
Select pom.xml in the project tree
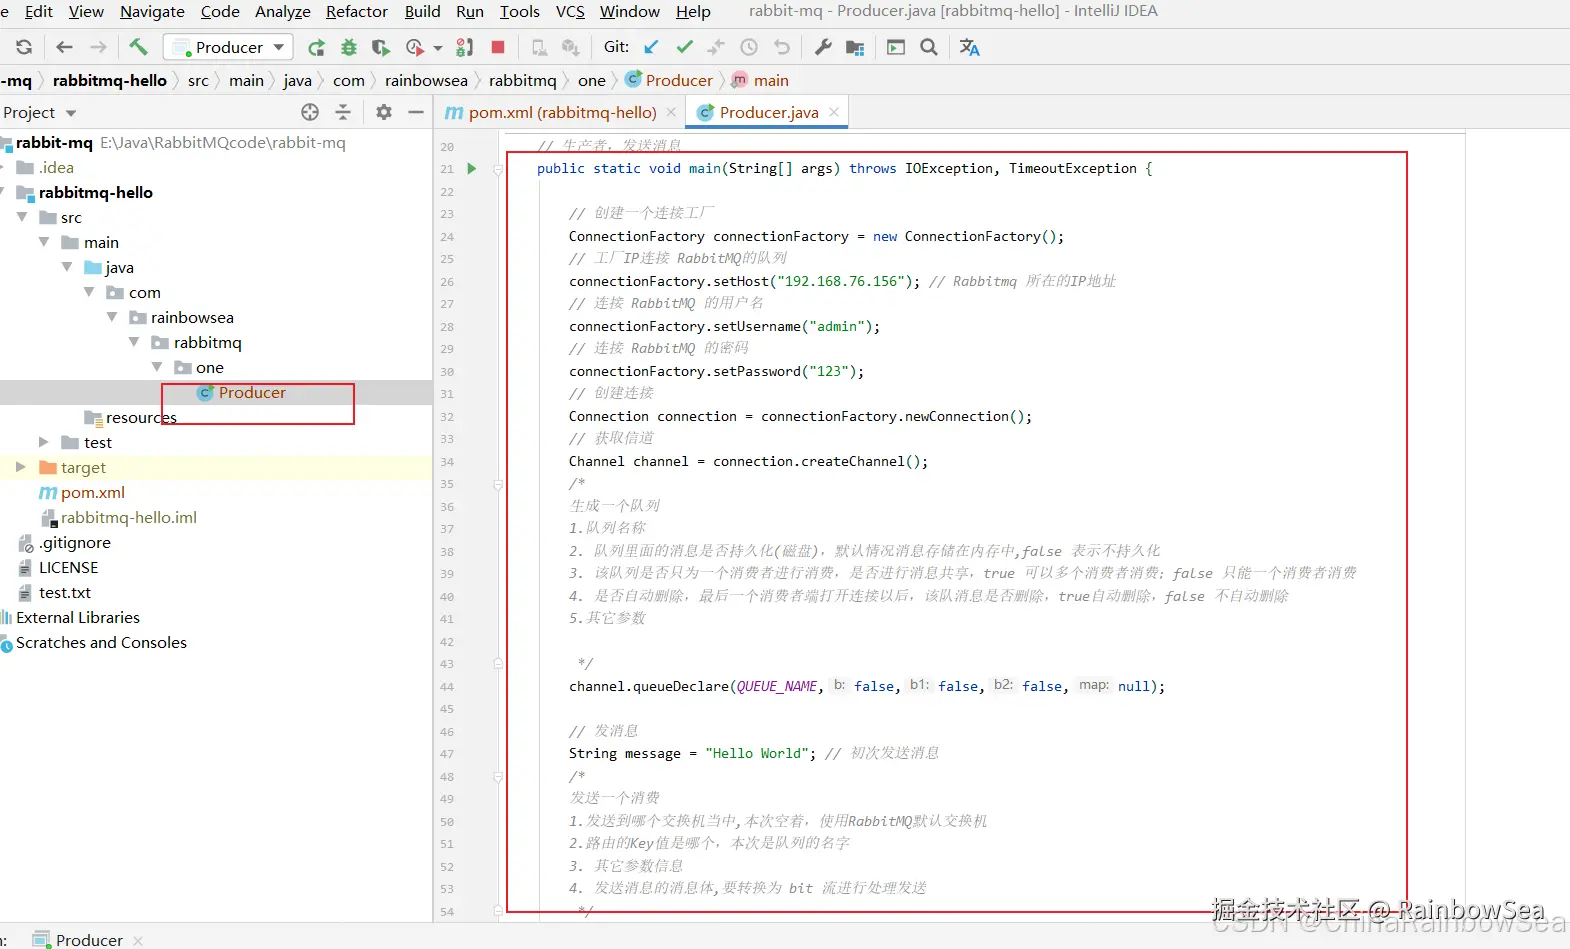(x=93, y=492)
